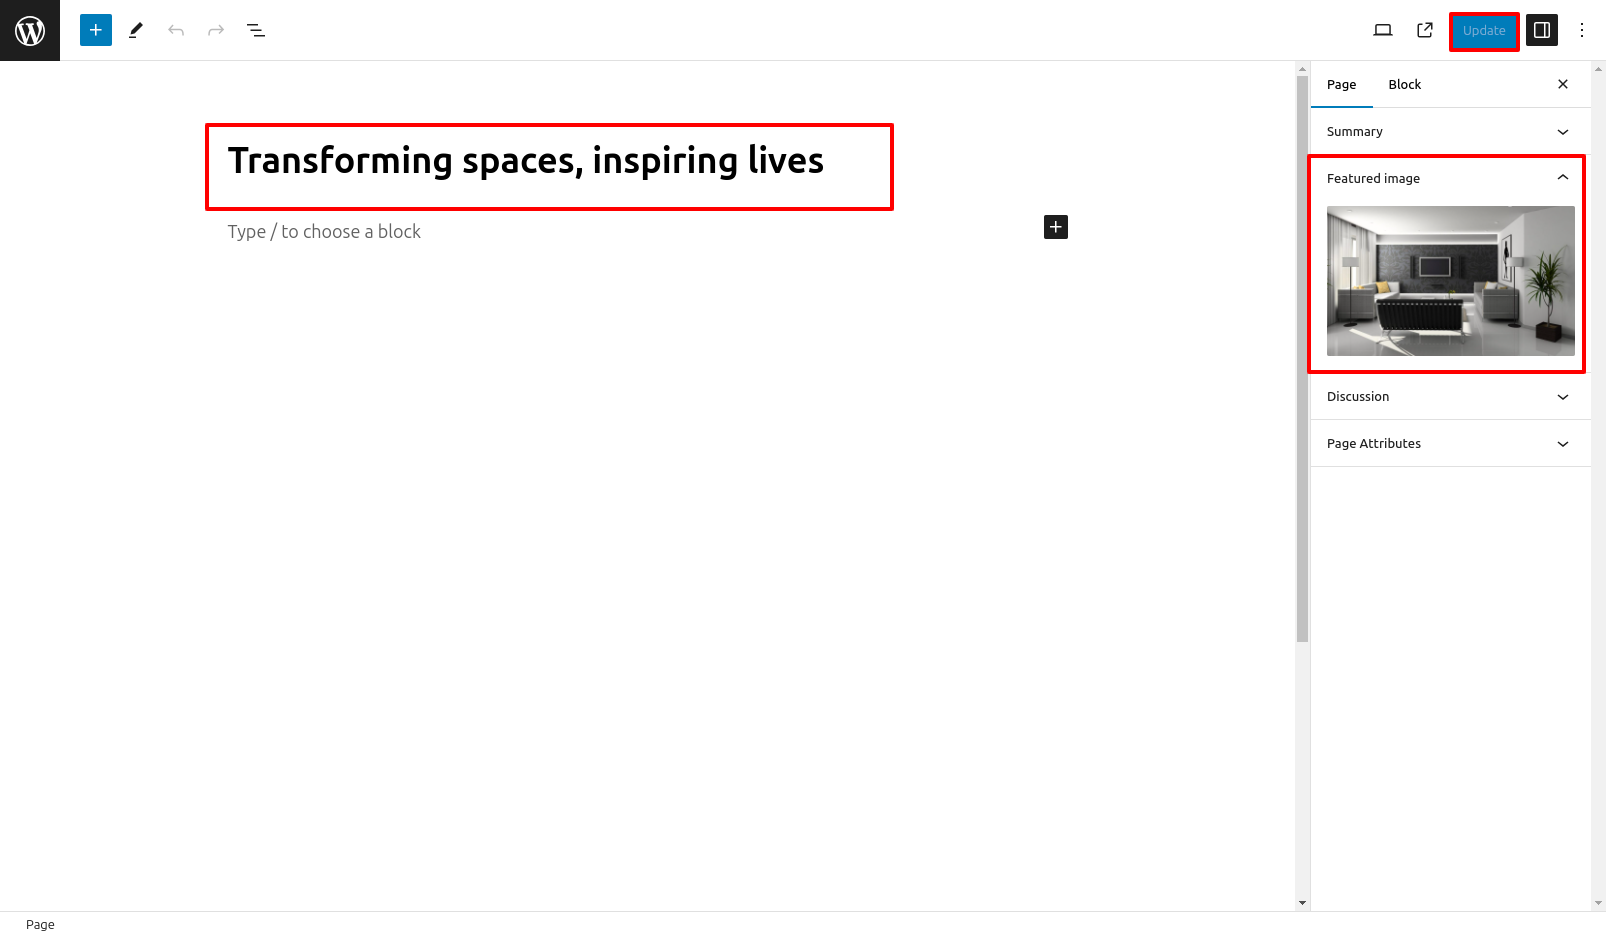The width and height of the screenshot is (1606, 936).
Task: Expand the Discussion panel
Action: tap(1450, 397)
